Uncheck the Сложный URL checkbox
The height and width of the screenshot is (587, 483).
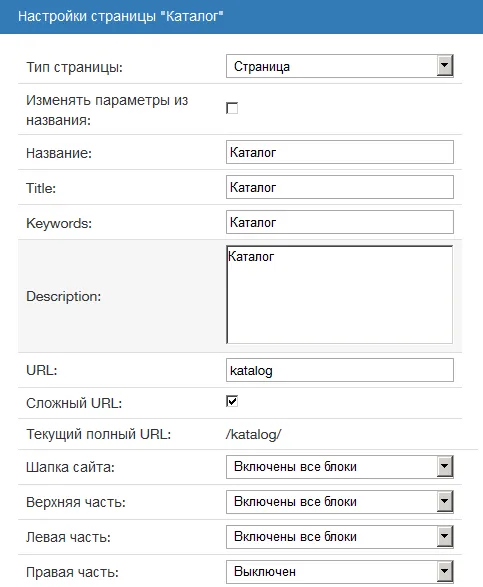click(232, 401)
